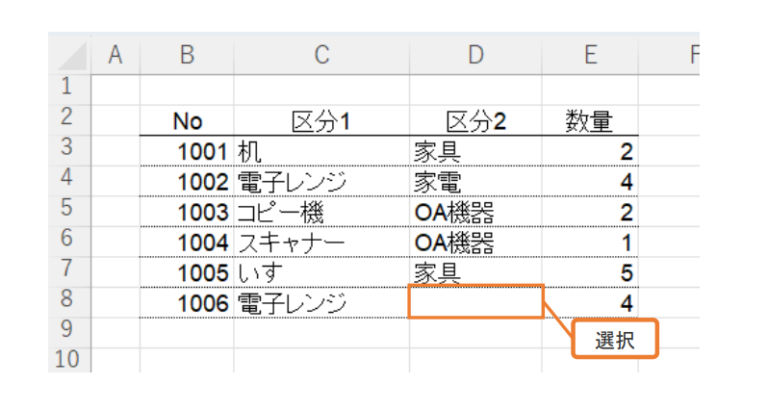Screen dimensions: 768x410
Task: Click the 区分2 header cell
Action: pyautogui.click(x=475, y=122)
